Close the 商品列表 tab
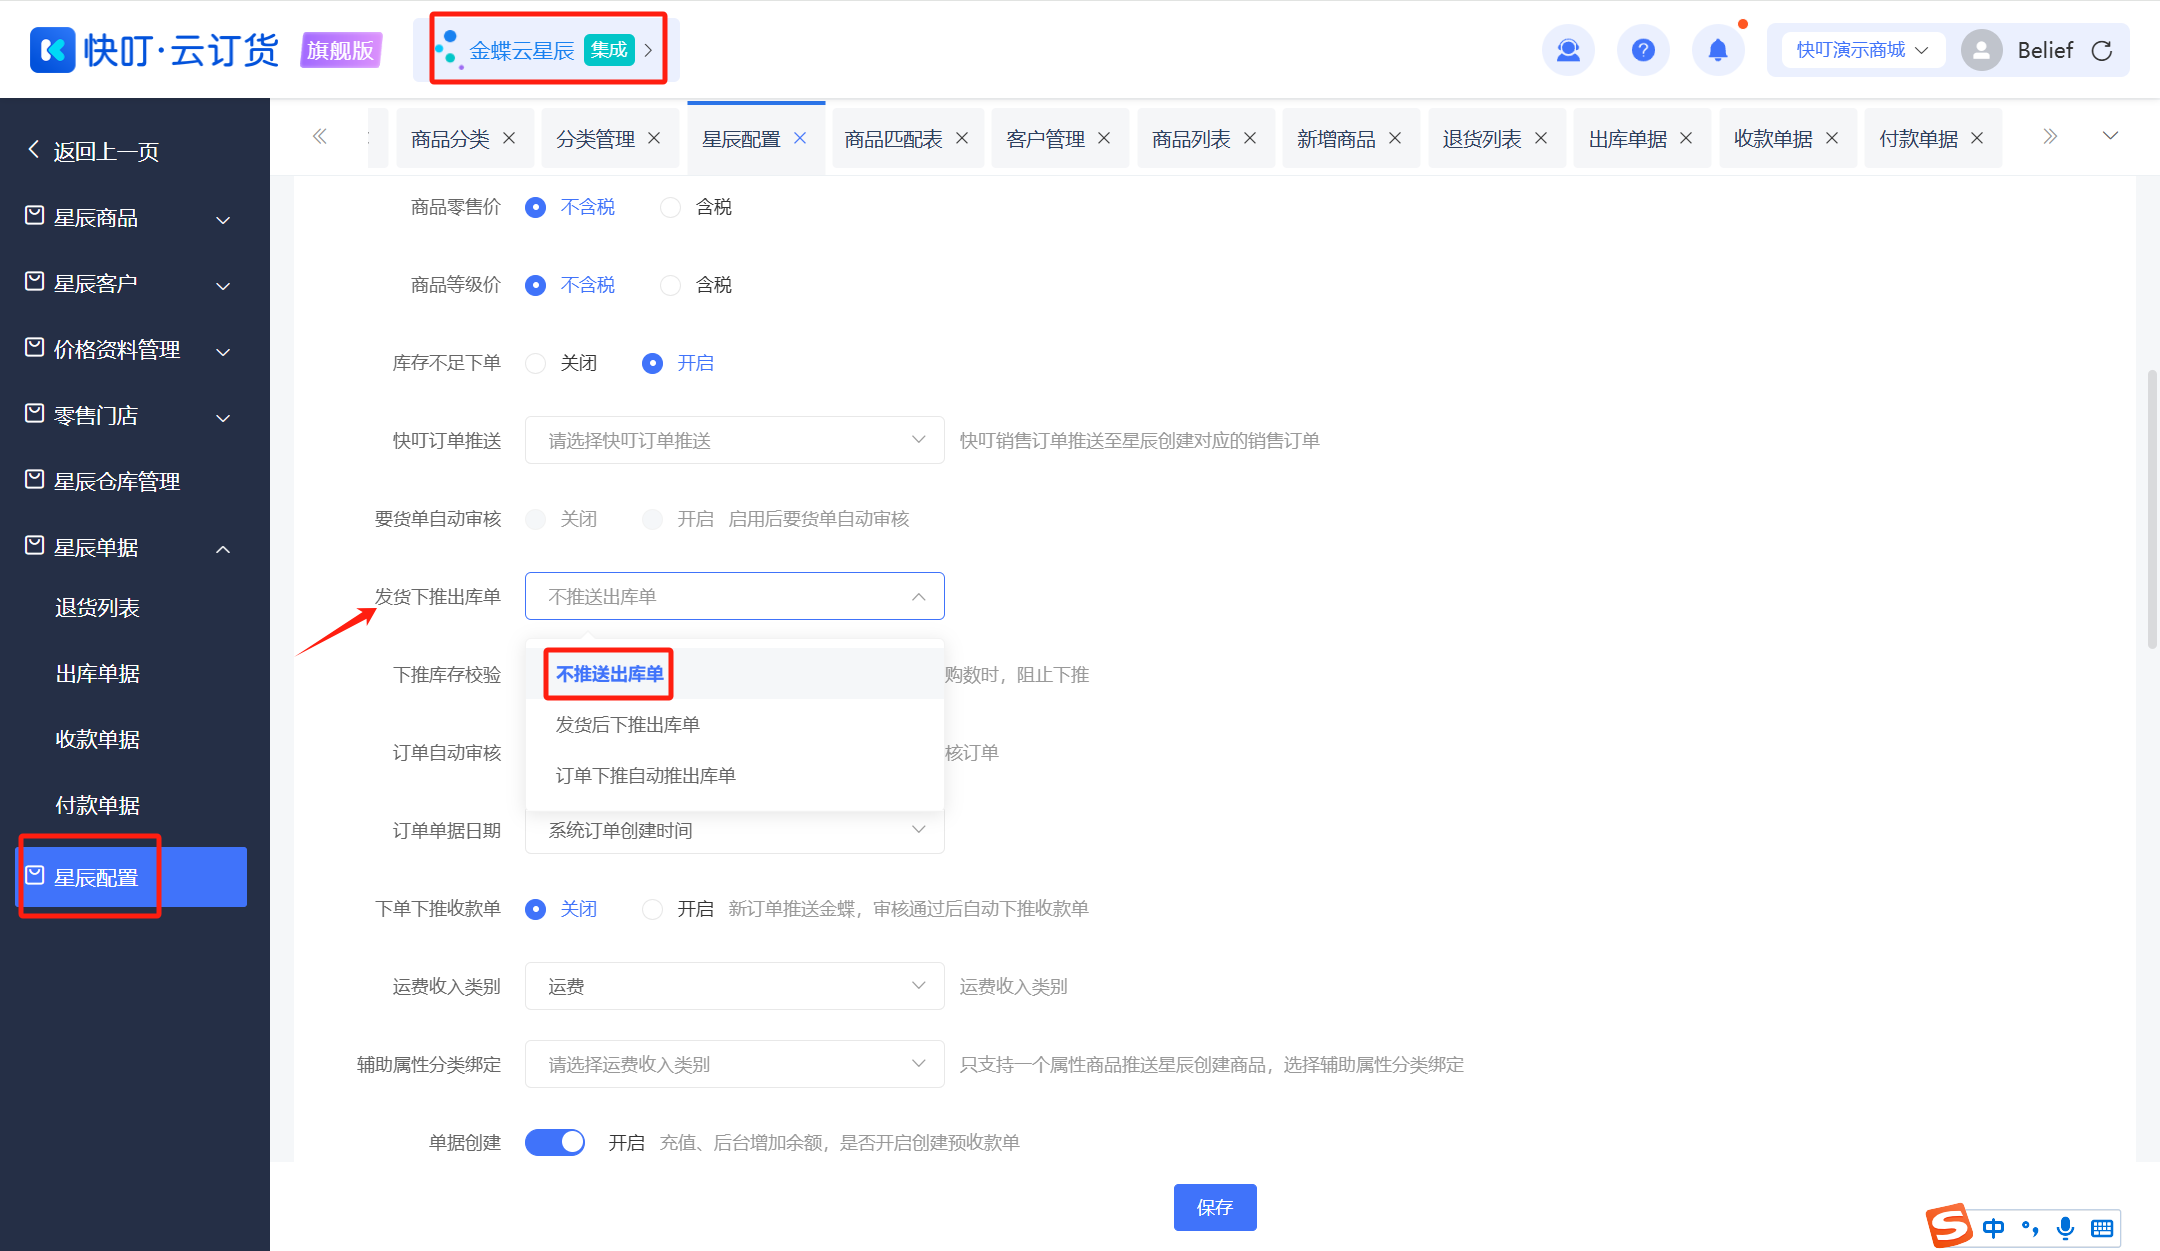This screenshot has width=2160, height=1251. coord(1250,138)
